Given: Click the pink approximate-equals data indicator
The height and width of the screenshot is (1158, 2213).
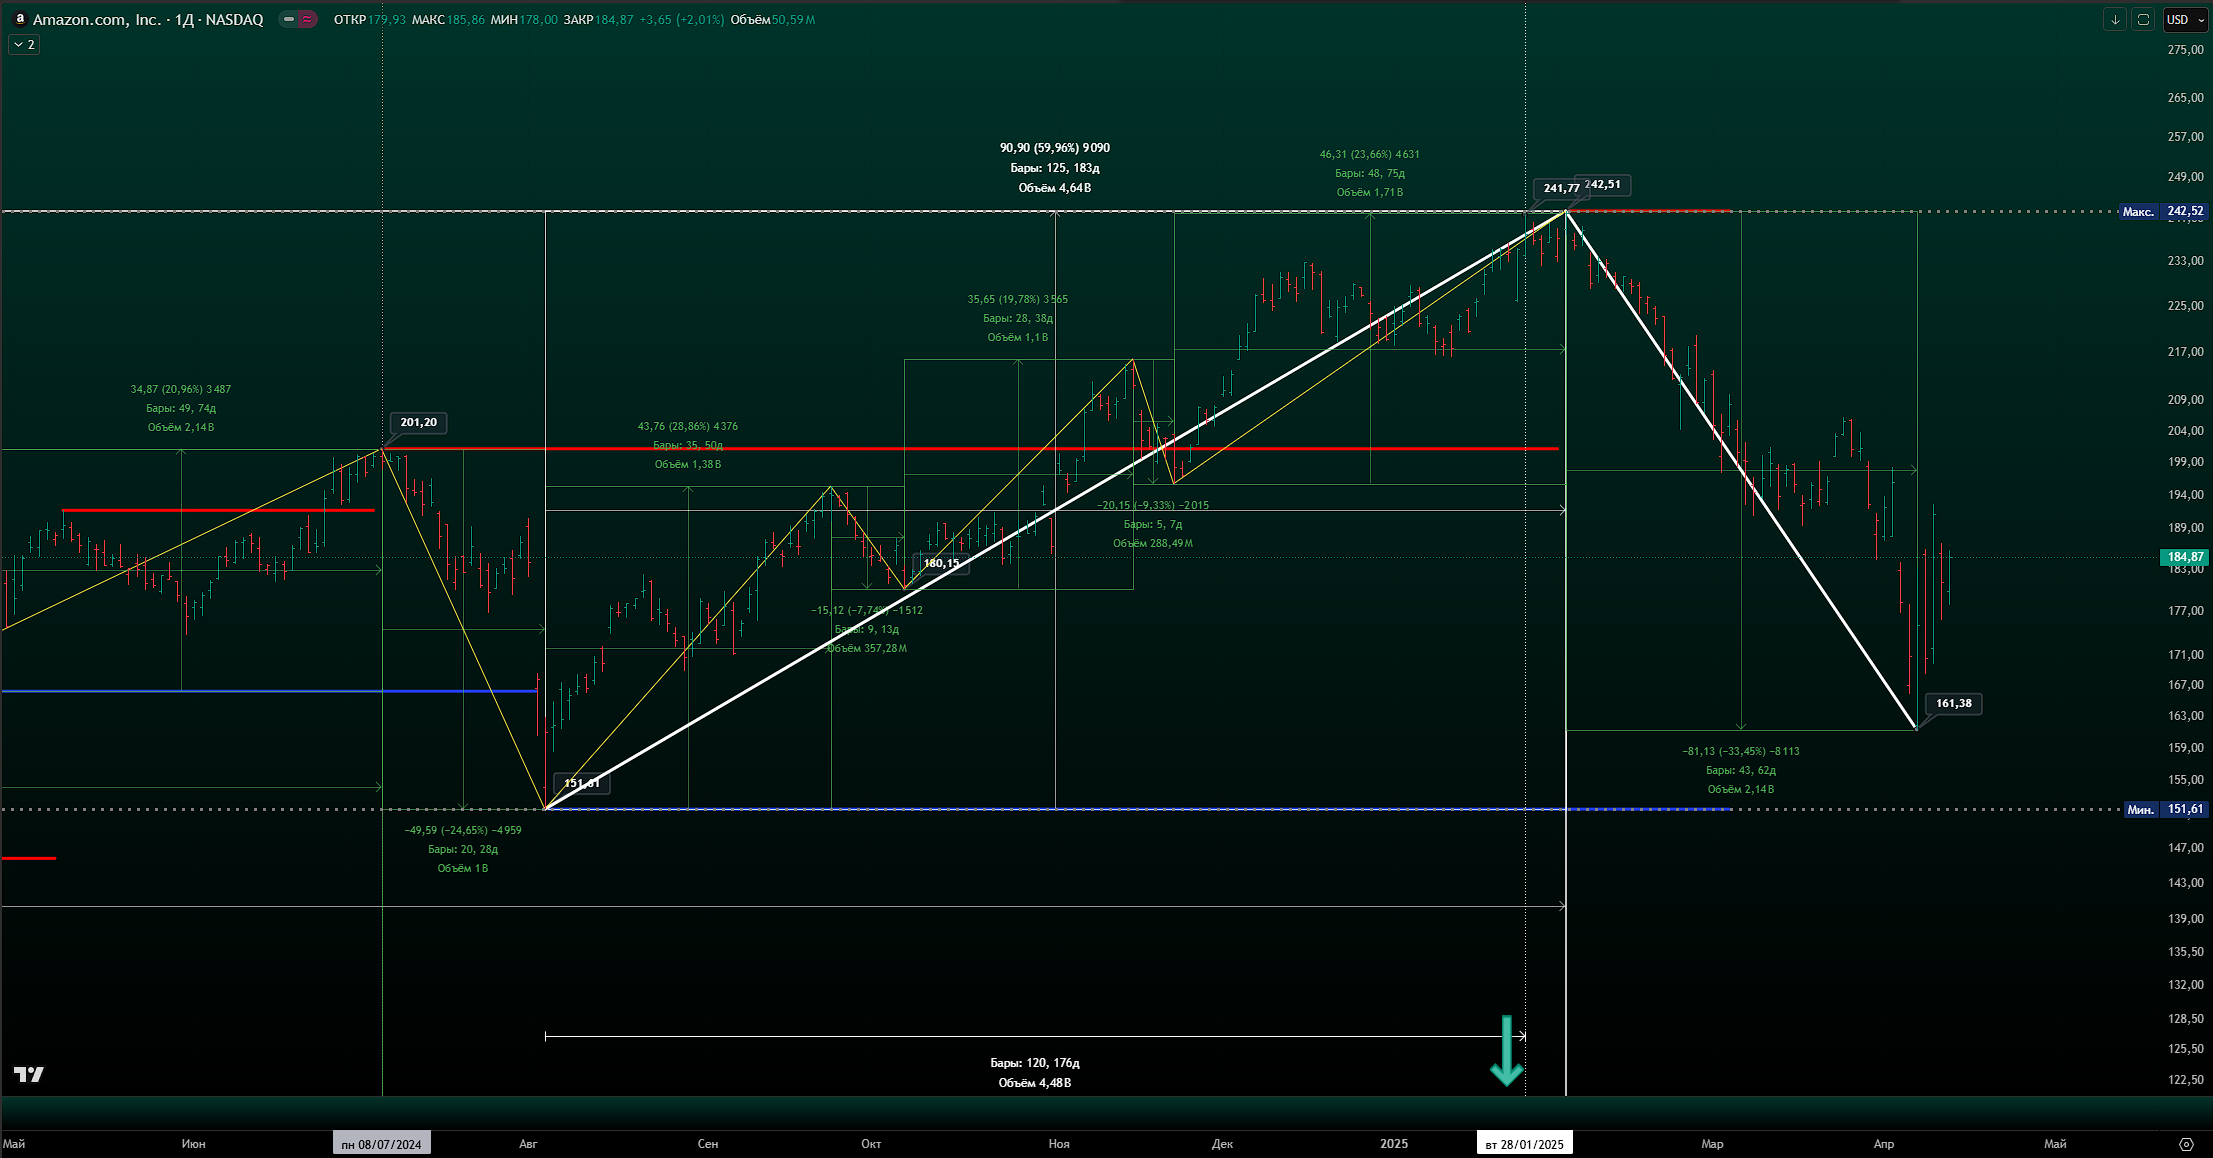Looking at the screenshot, I should 307,19.
